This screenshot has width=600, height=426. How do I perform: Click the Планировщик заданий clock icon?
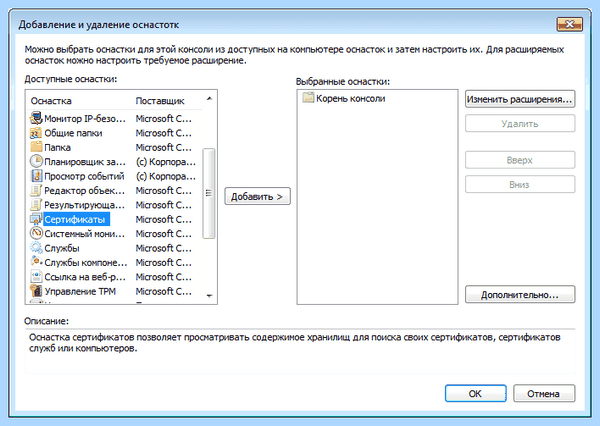pos(36,161)
